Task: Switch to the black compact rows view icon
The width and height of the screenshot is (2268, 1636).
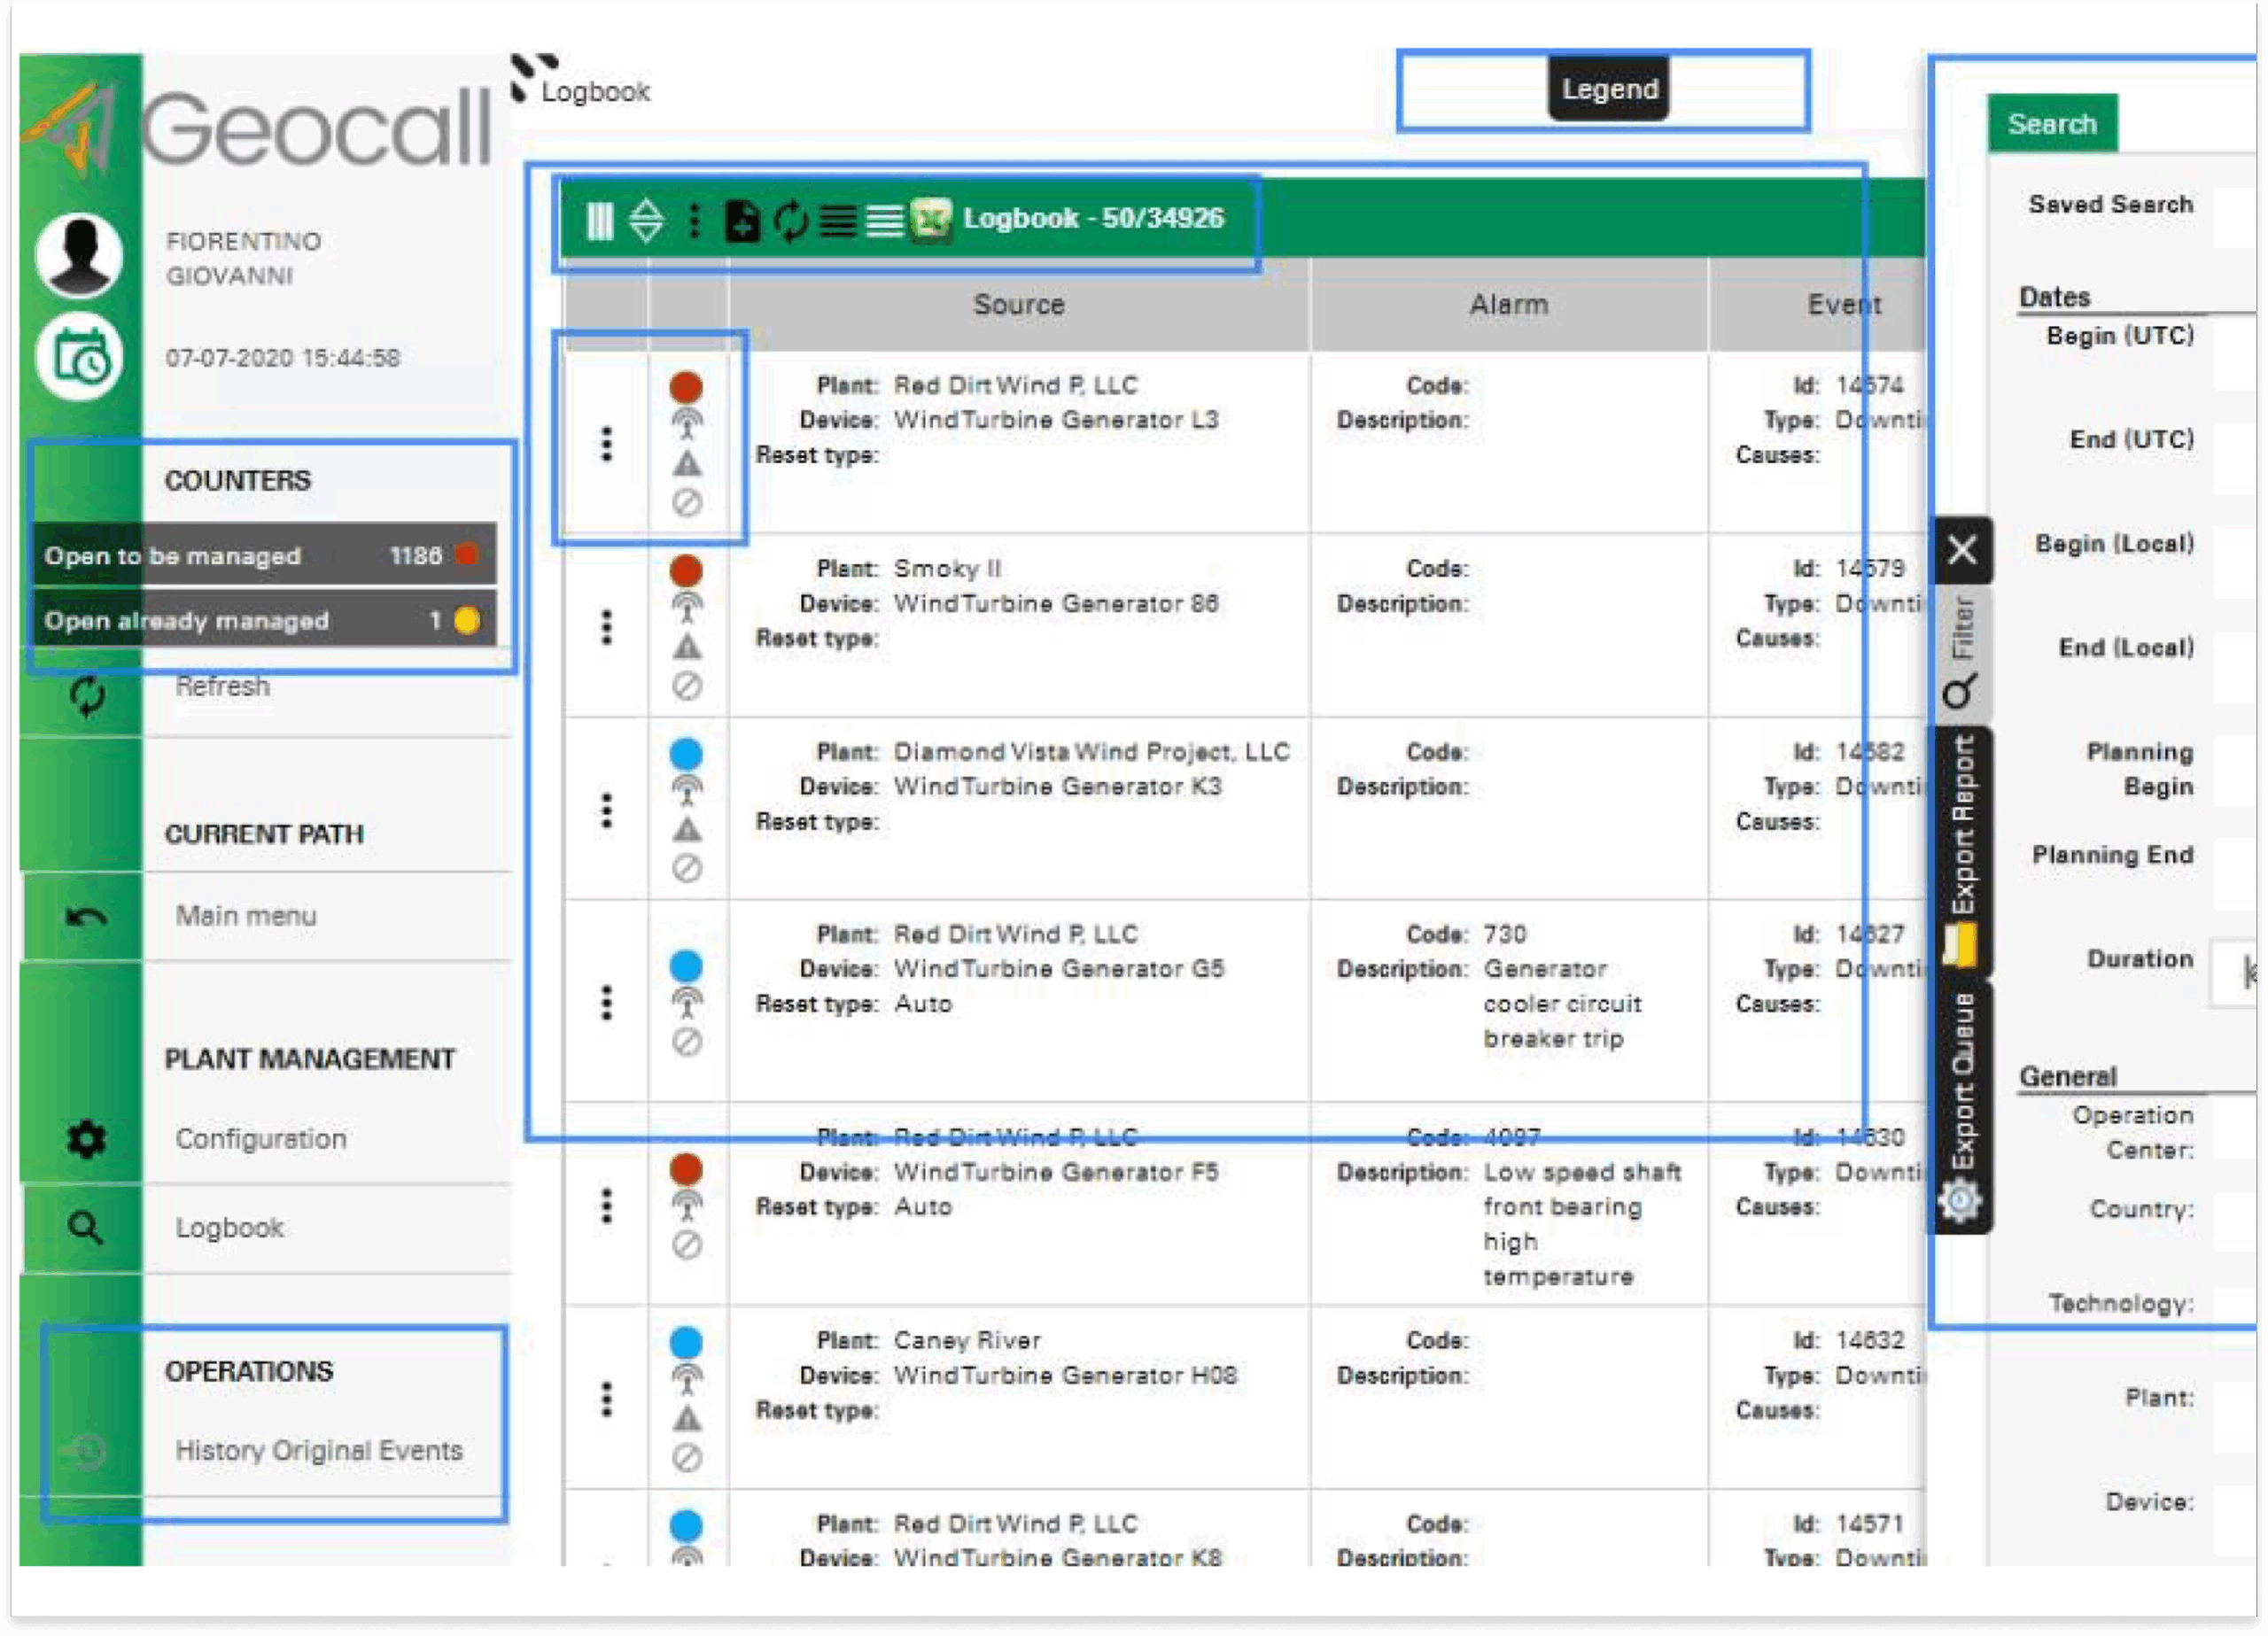Action: [x=838, y=220]
